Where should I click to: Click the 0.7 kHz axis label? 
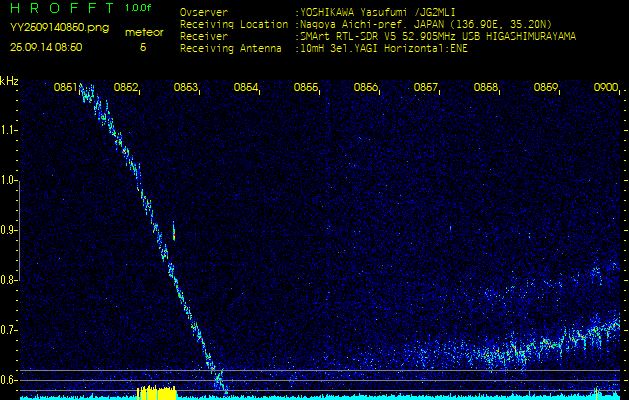click(x=9, y=330)
